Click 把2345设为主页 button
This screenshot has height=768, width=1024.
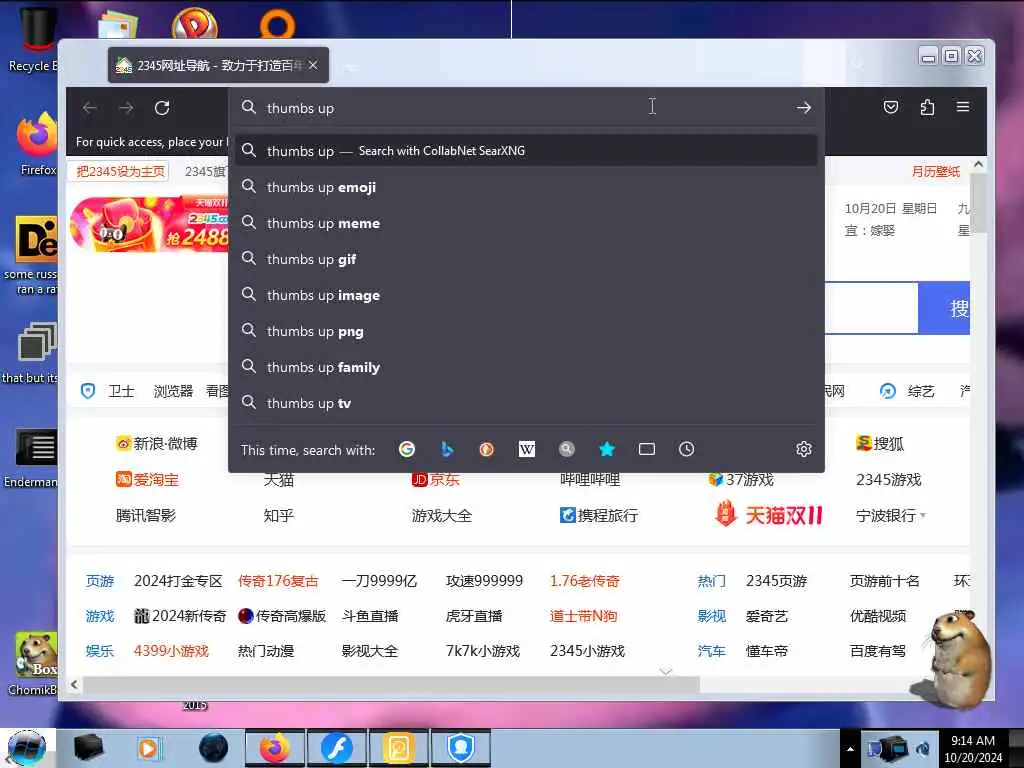120,171
